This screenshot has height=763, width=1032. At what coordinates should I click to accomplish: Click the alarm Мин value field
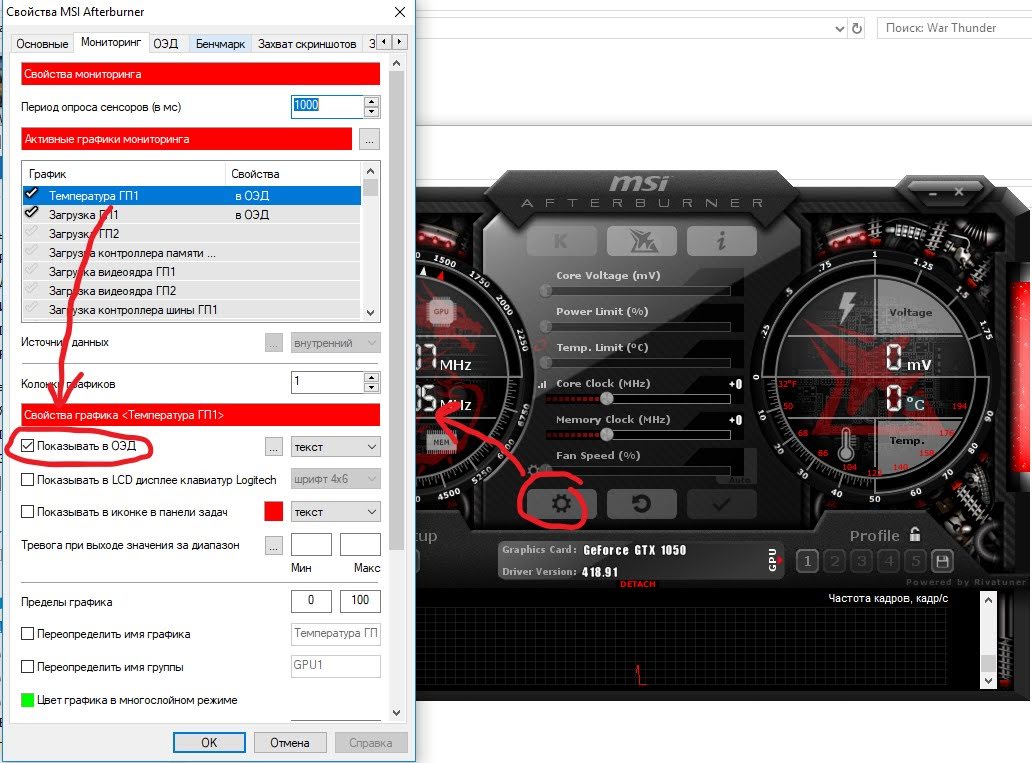tap(311, 545)
